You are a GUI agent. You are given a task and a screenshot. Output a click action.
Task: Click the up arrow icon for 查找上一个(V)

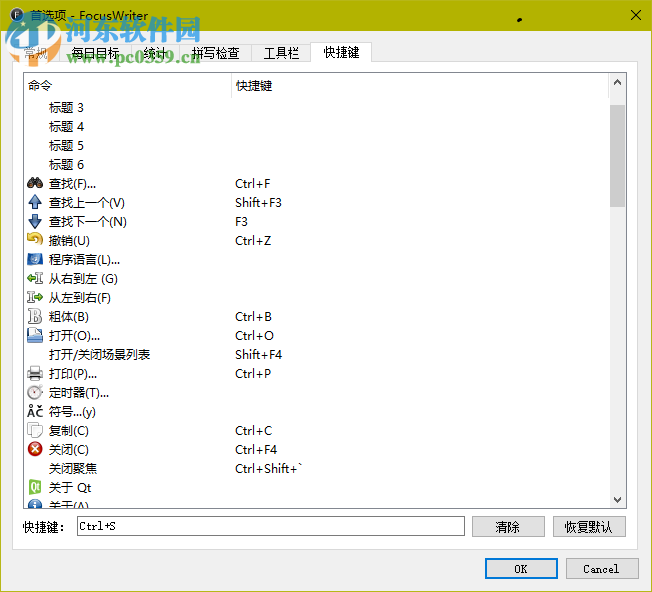coord(35,202)
